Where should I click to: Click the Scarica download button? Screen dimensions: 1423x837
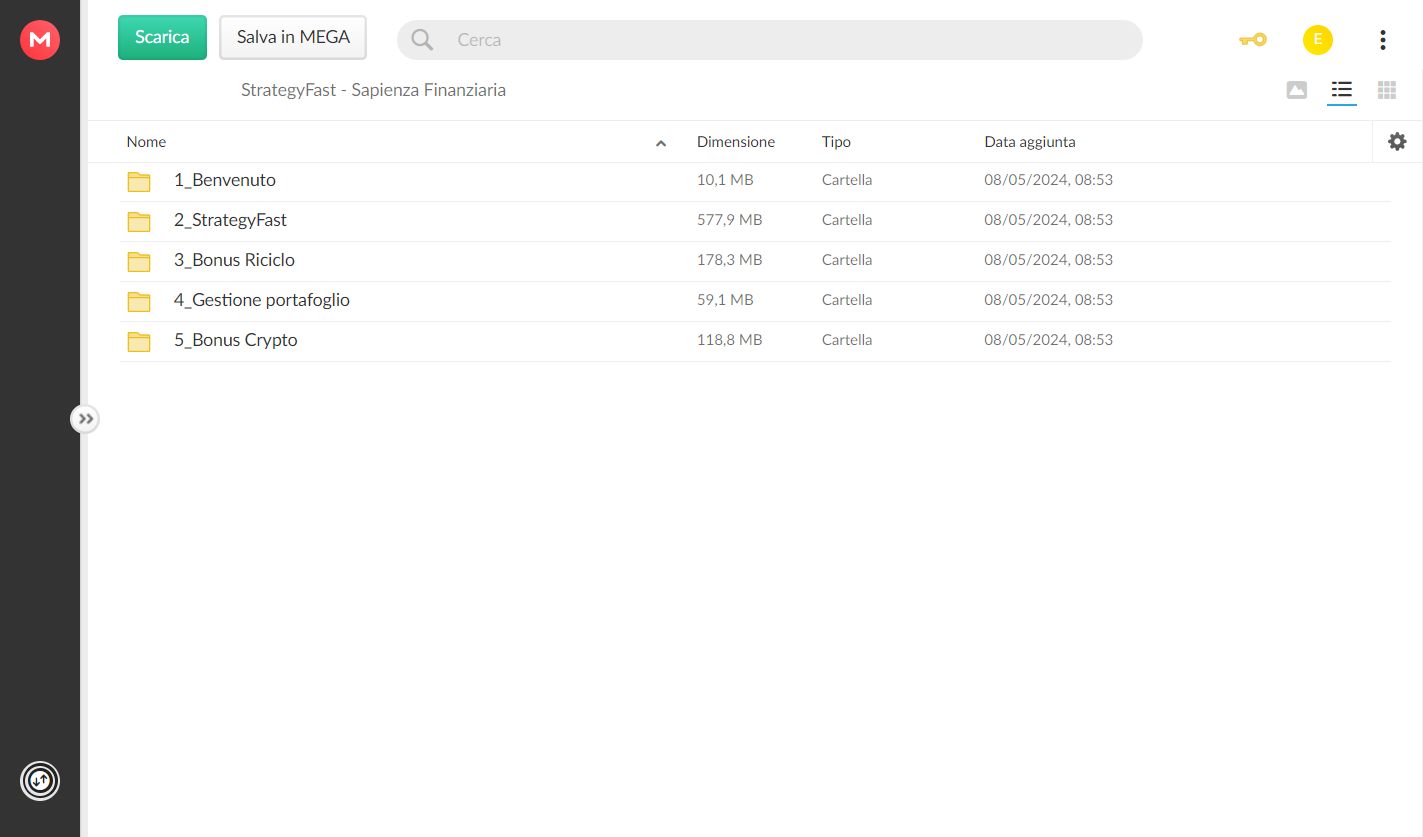[162, 37]
